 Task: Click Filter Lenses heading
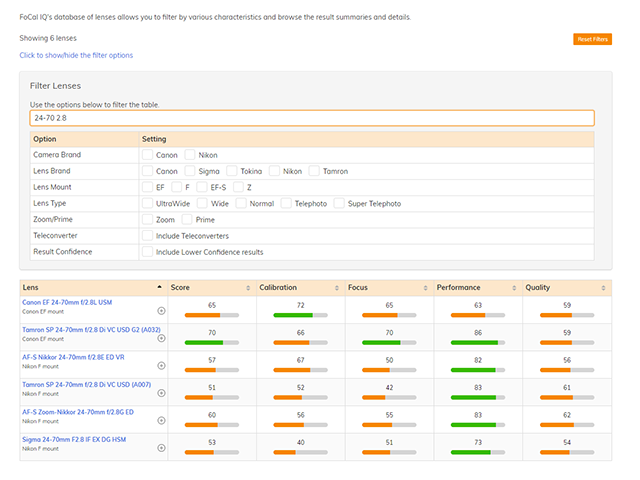[56, 86]
